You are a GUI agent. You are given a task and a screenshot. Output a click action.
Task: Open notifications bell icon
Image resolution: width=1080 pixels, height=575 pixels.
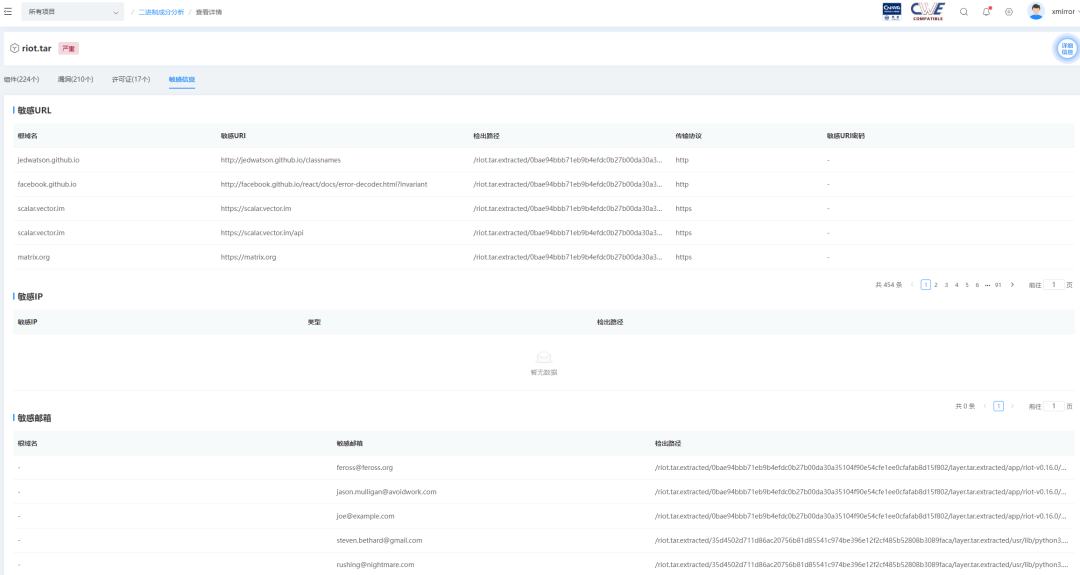986,12
